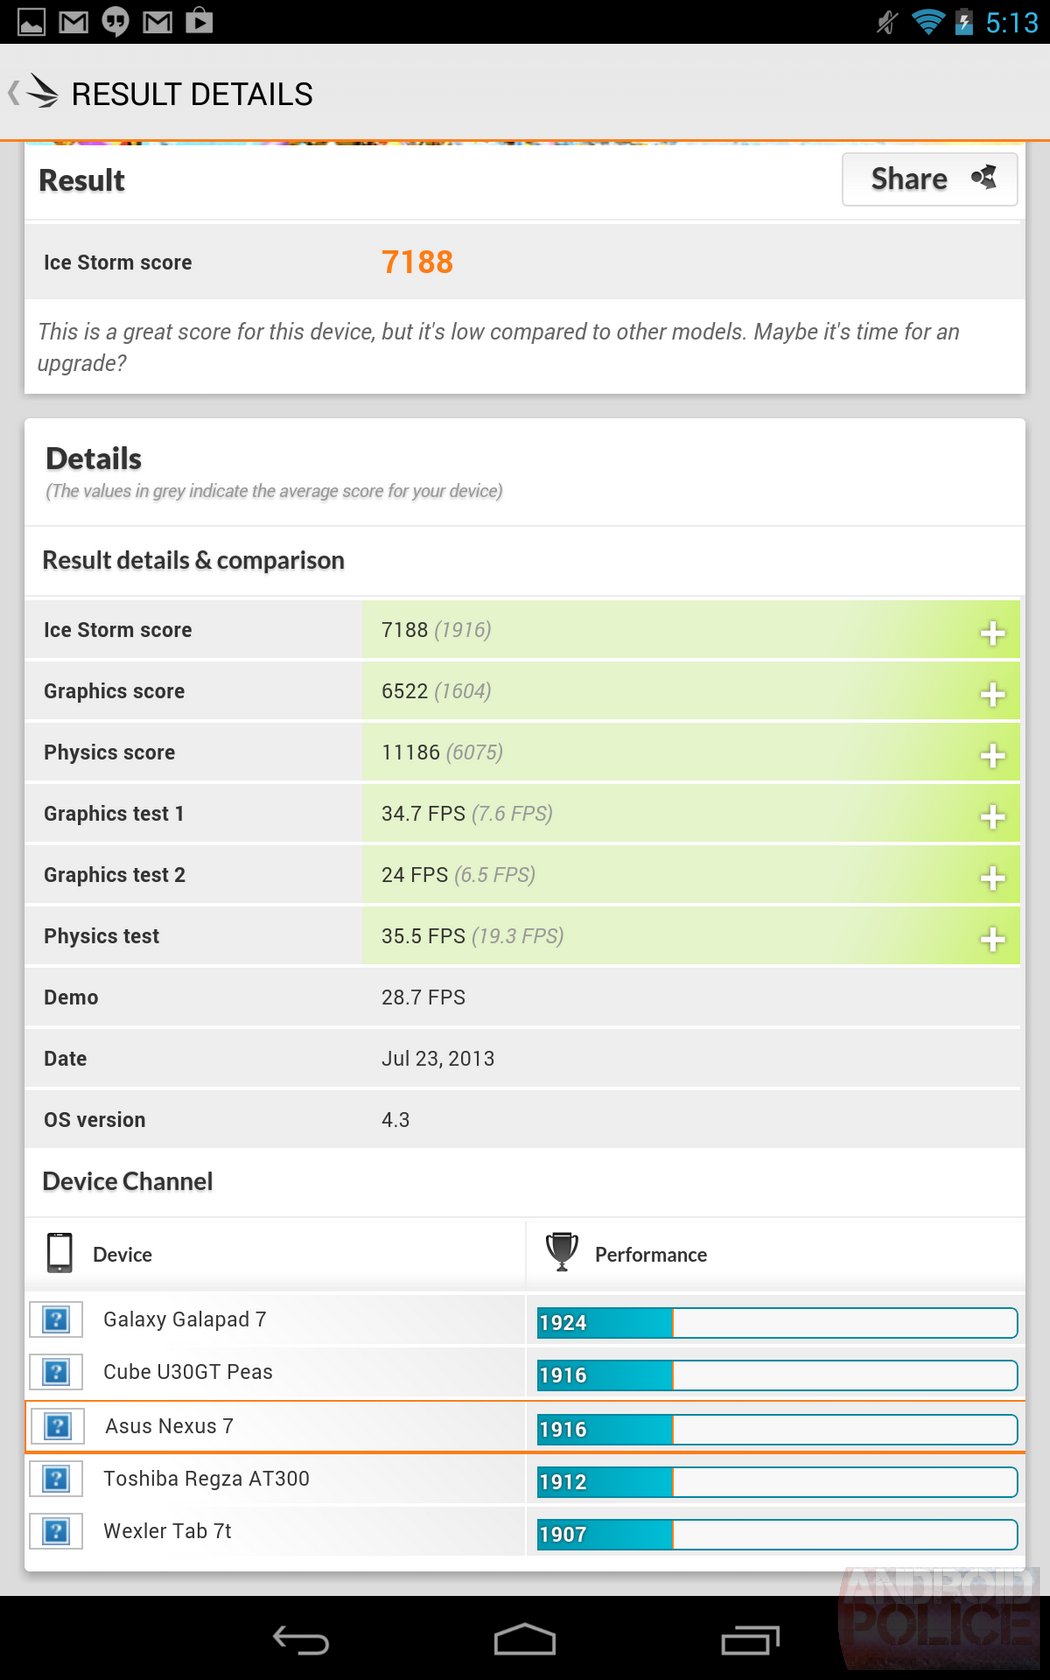
Task: Tap the Android home button
Action: coord(524,1640)
